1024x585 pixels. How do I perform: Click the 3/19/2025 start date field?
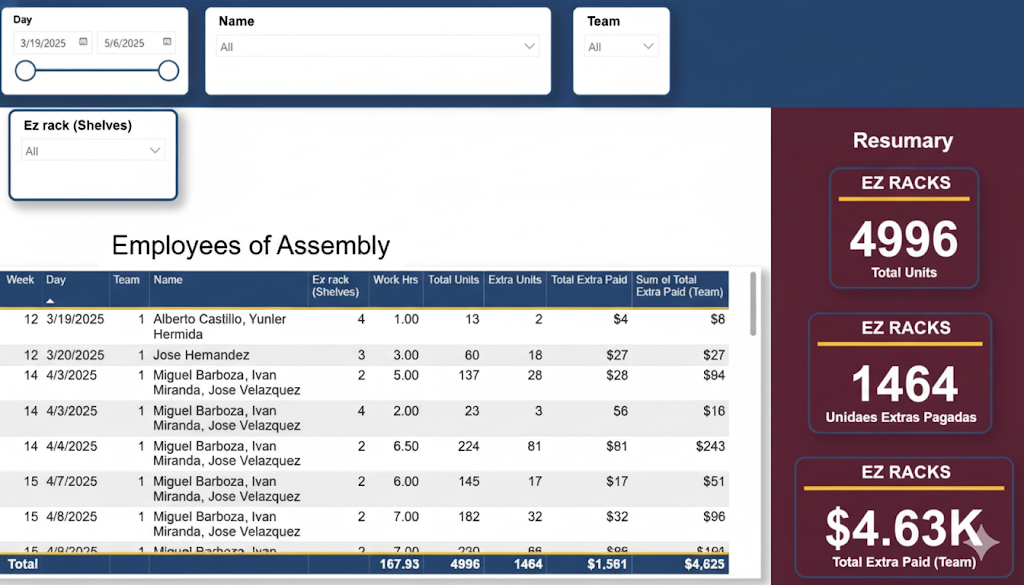point(45,43)
